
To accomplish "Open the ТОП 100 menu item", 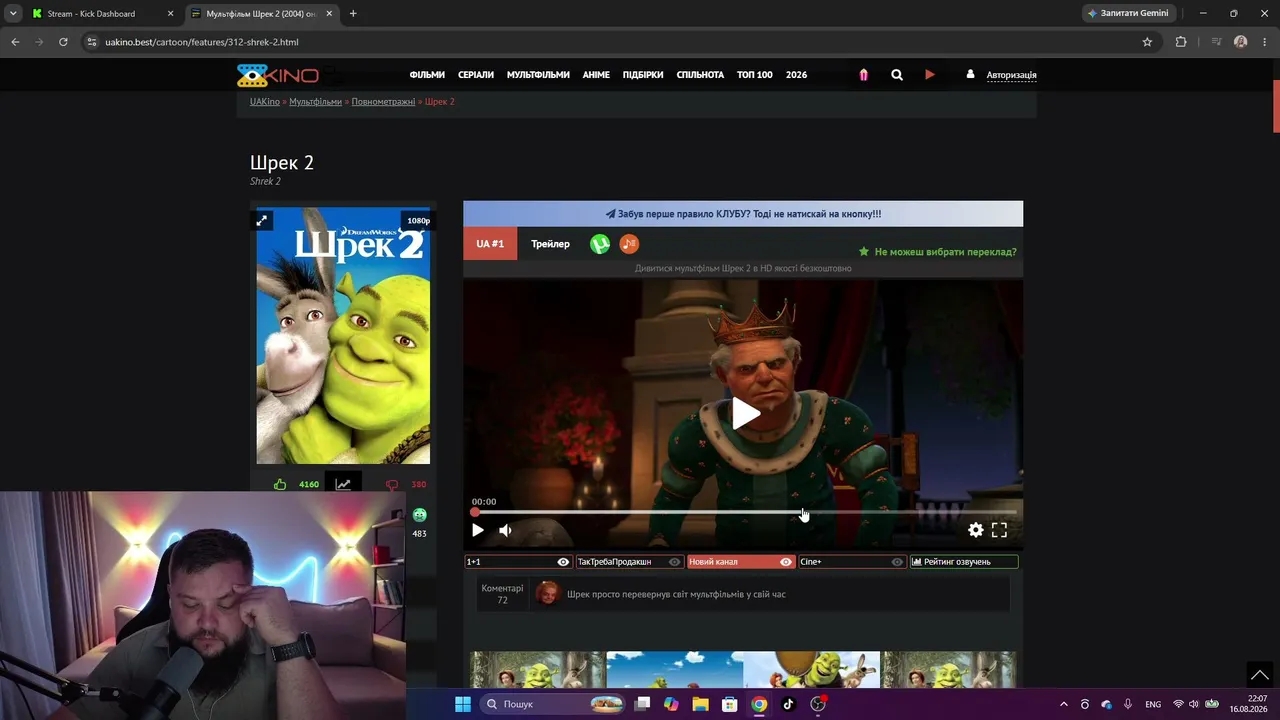I will coord(755,75).
